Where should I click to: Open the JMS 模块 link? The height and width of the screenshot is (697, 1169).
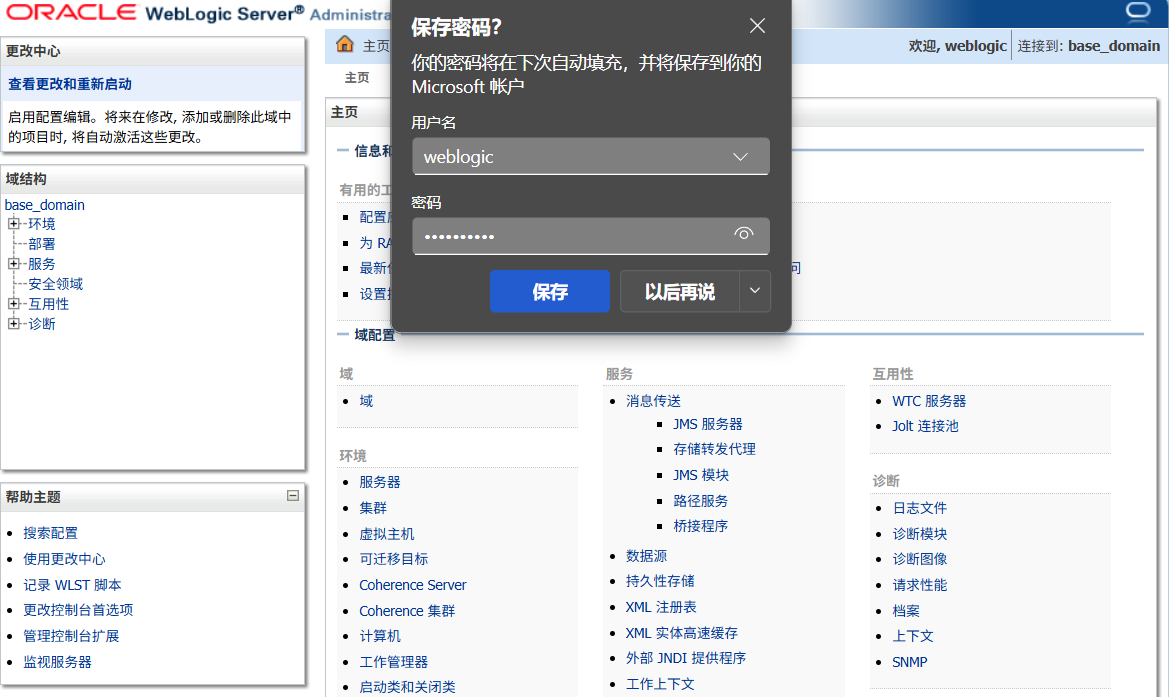click(702, 475)
